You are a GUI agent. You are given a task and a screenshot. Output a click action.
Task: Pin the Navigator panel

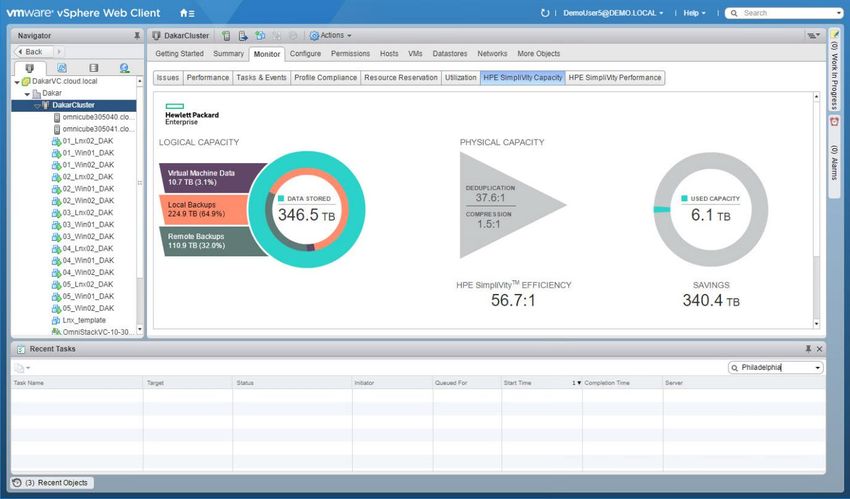coord(137,36)
